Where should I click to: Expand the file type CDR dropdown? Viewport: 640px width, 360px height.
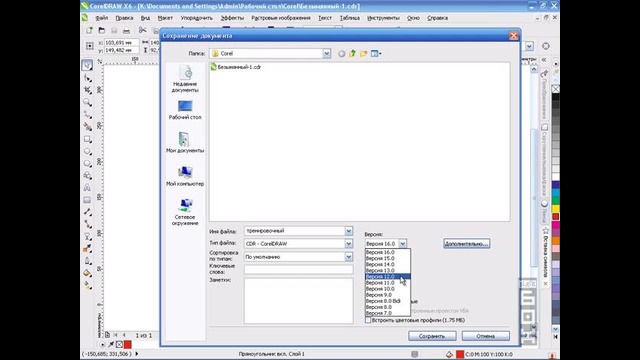[x=349, y=244]
